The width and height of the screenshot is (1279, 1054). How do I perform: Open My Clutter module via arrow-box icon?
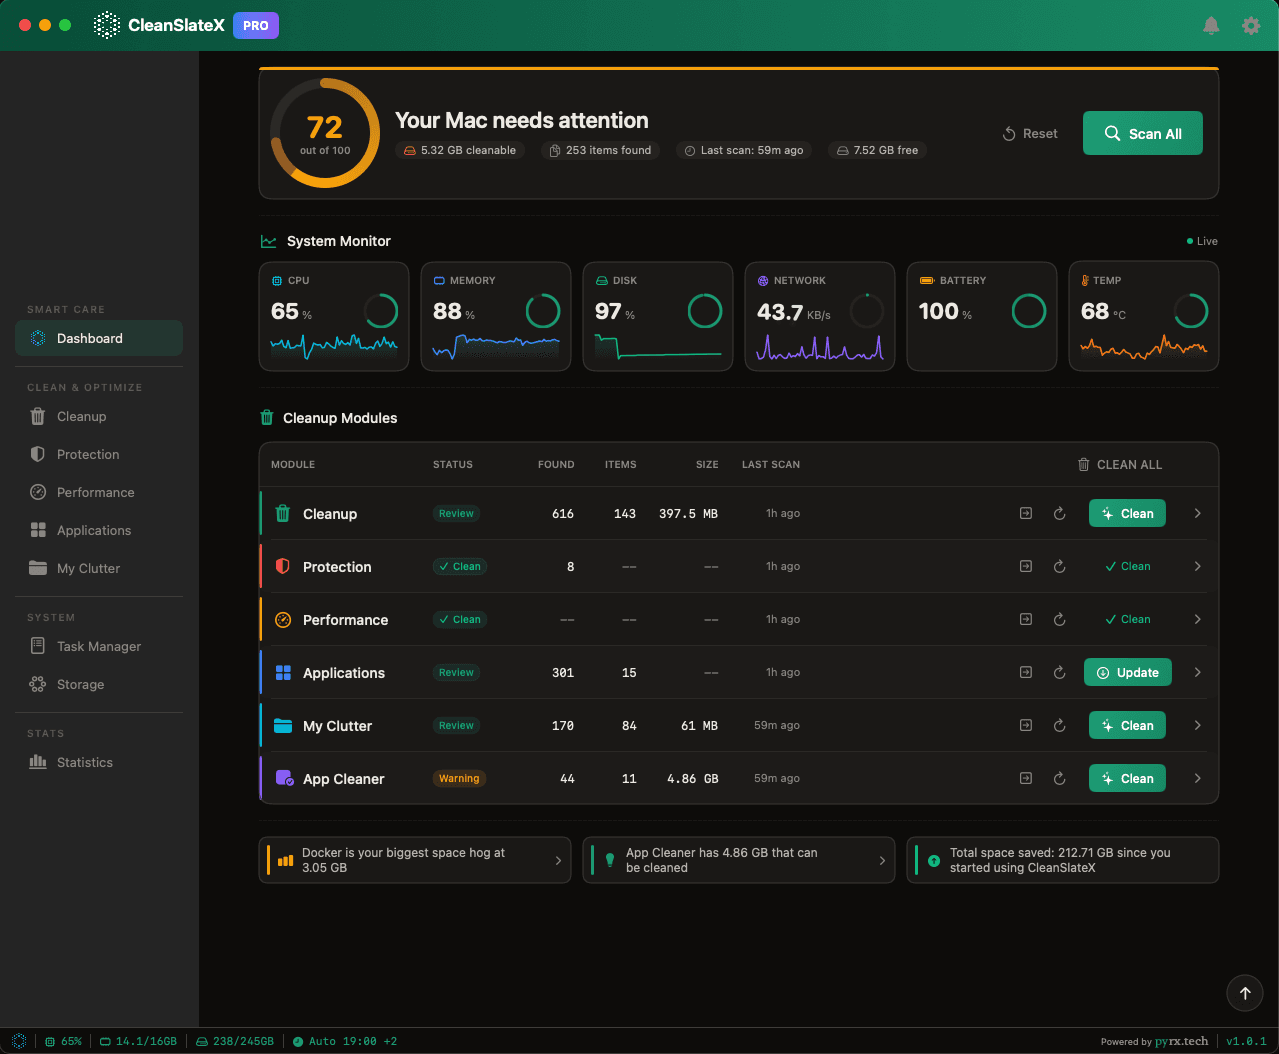point(1025,725)
